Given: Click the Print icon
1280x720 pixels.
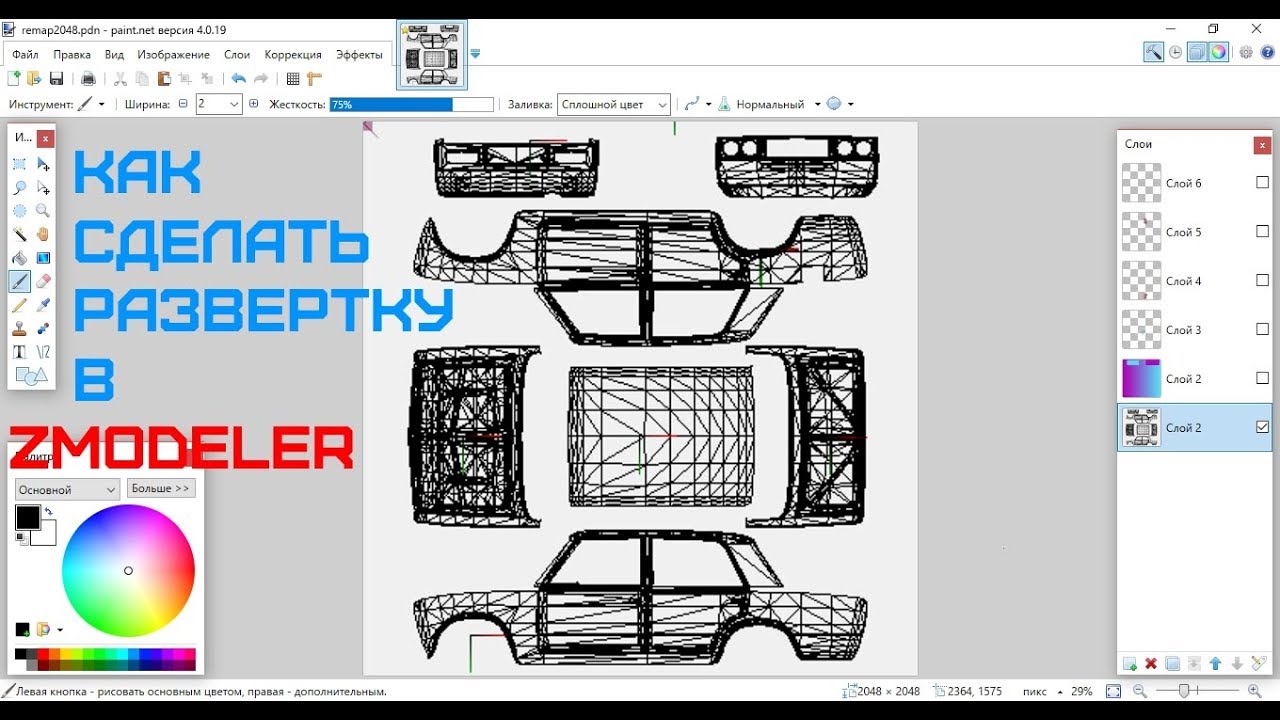Looking at the screenshot, I should [88, 79].
